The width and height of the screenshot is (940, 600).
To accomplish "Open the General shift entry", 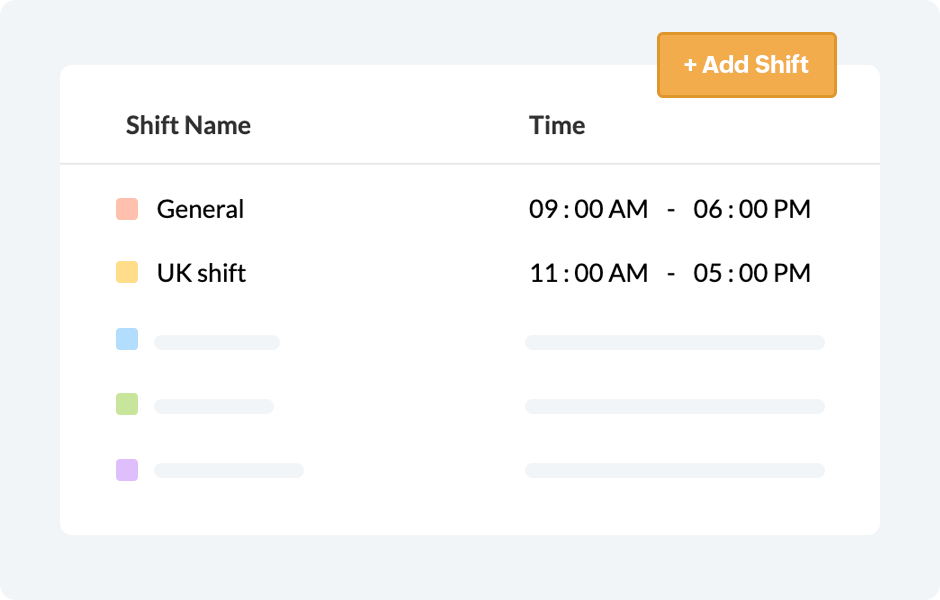I will click(x=200, y=209).
